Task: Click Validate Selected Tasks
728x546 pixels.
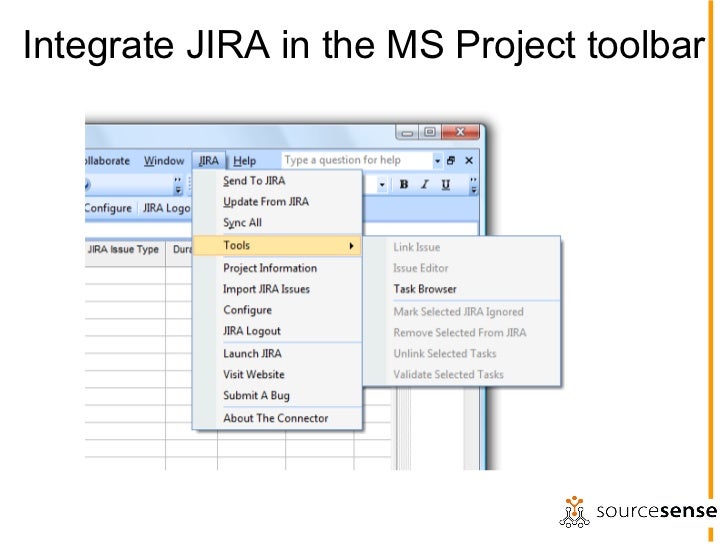Action: click(x=462, y=374)
